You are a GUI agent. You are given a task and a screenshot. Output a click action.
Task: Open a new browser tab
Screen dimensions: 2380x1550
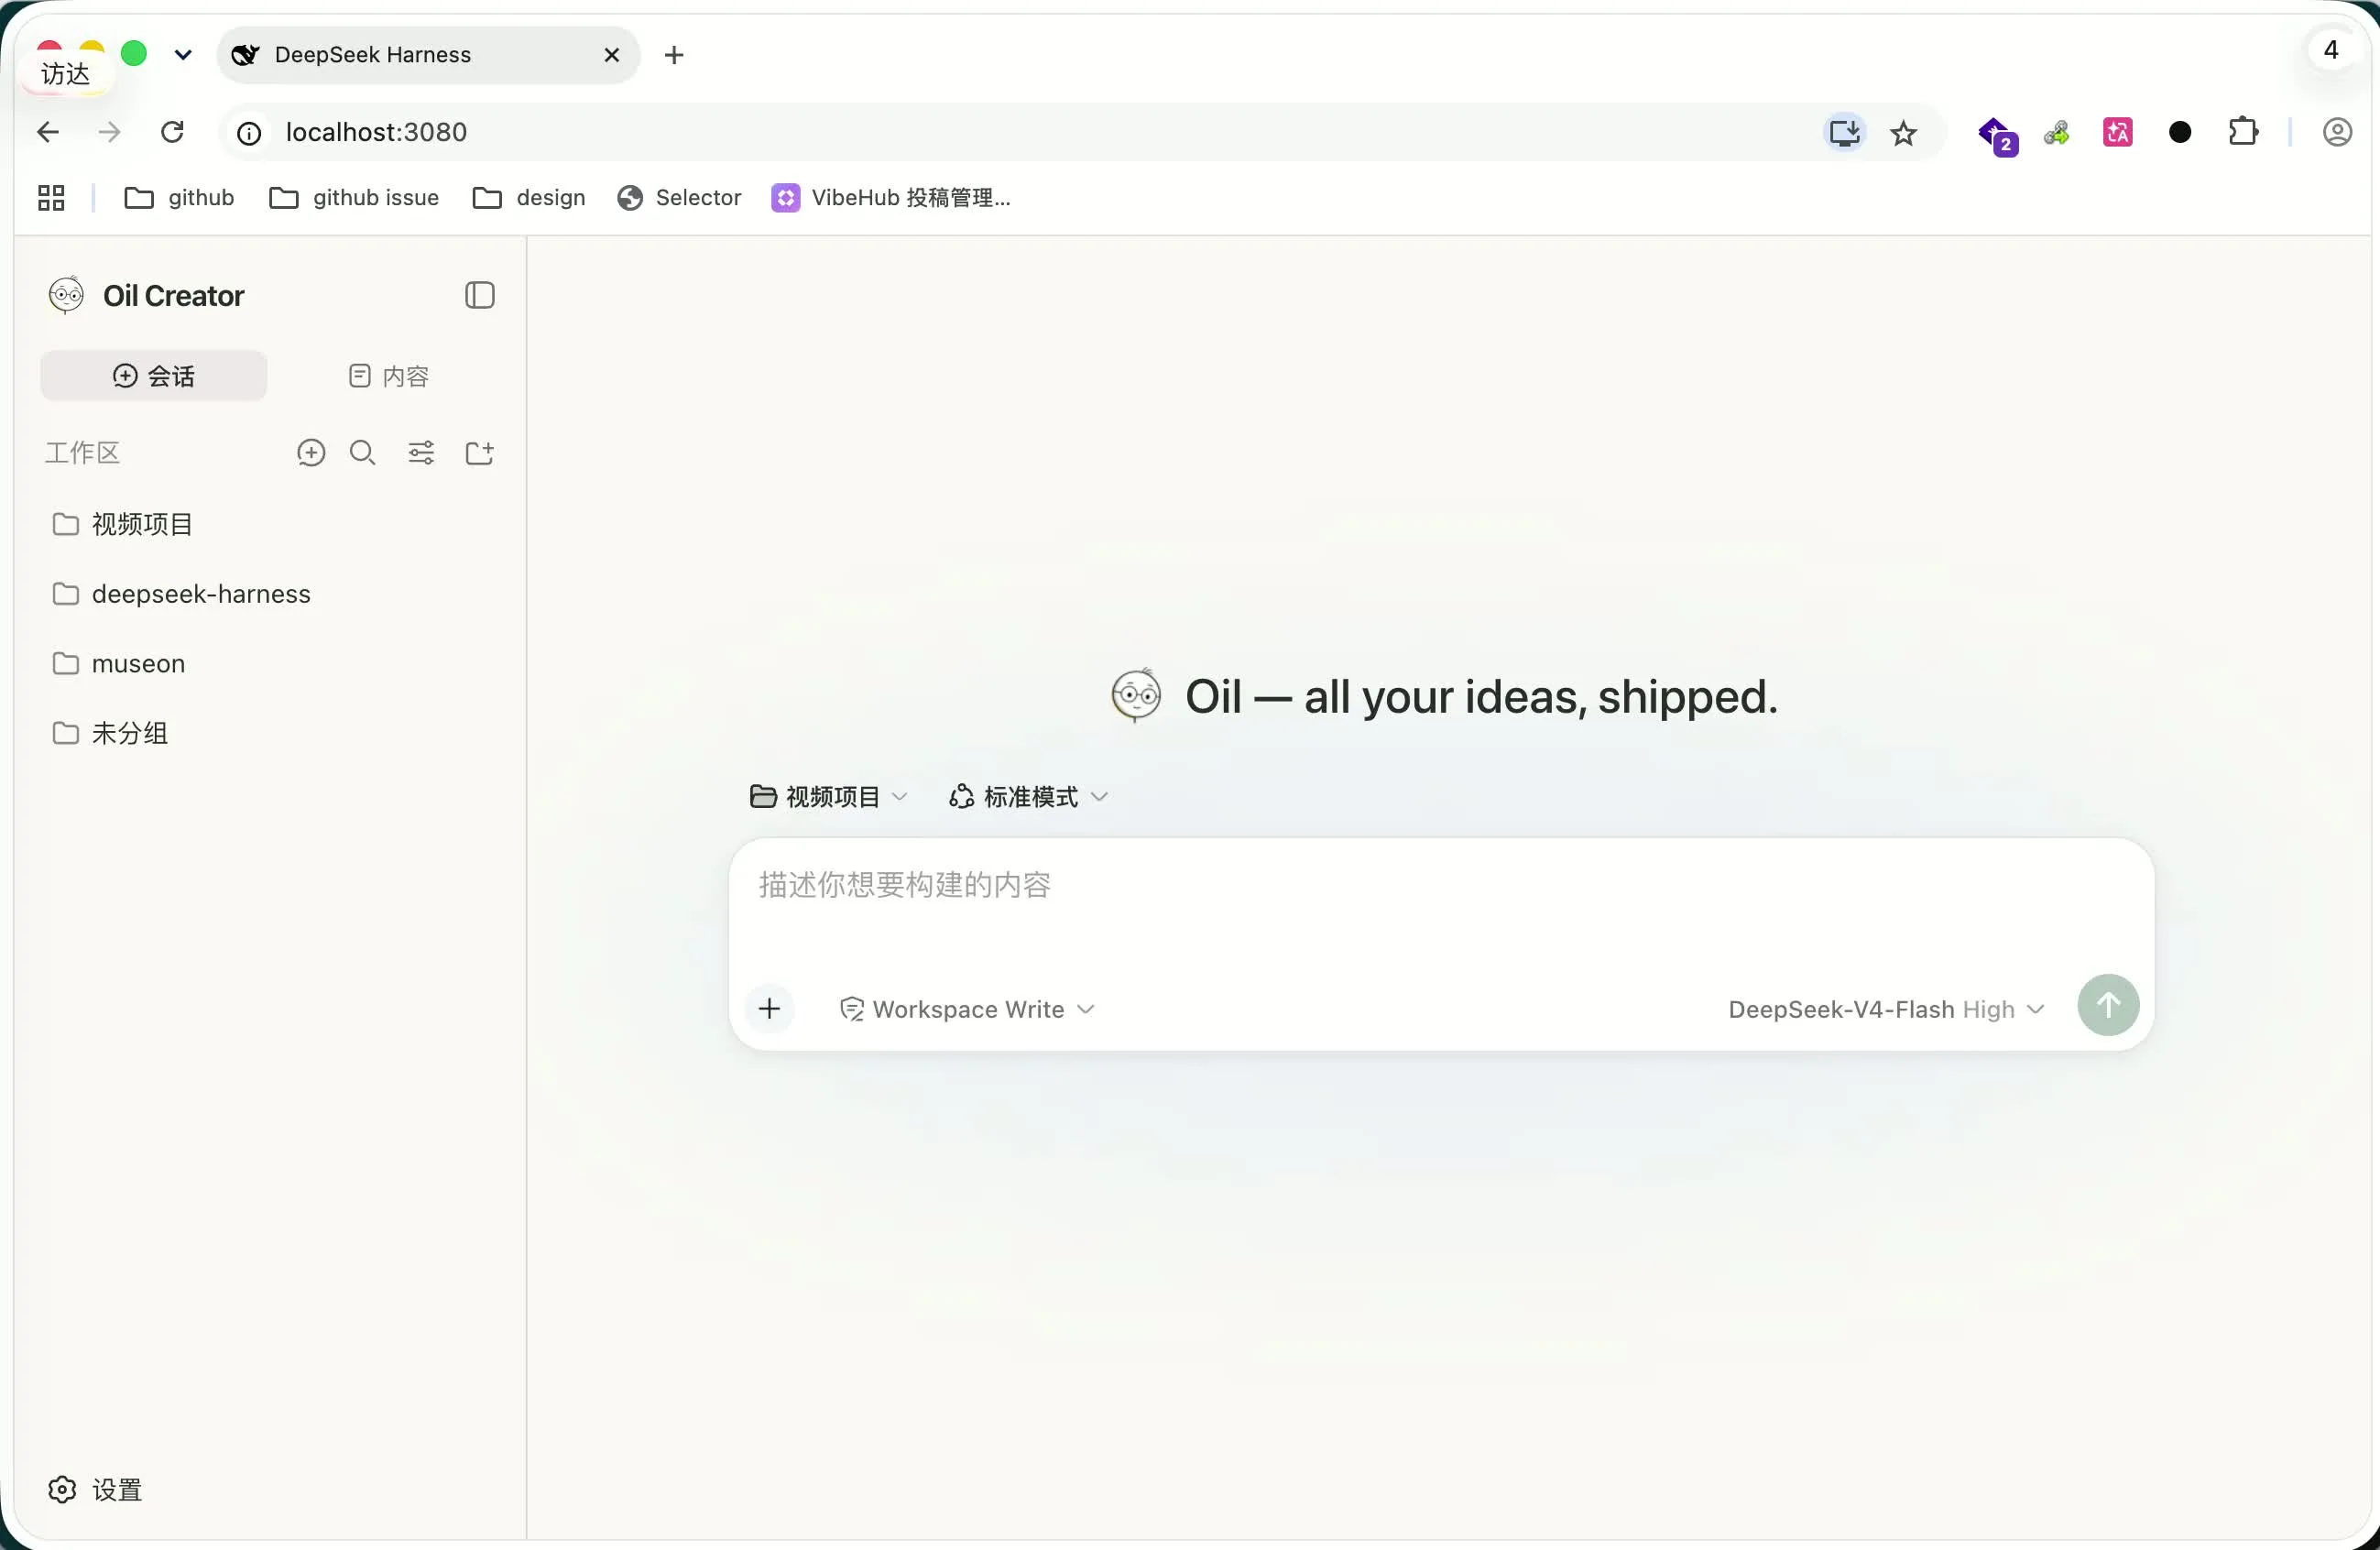tap(674, 55)
